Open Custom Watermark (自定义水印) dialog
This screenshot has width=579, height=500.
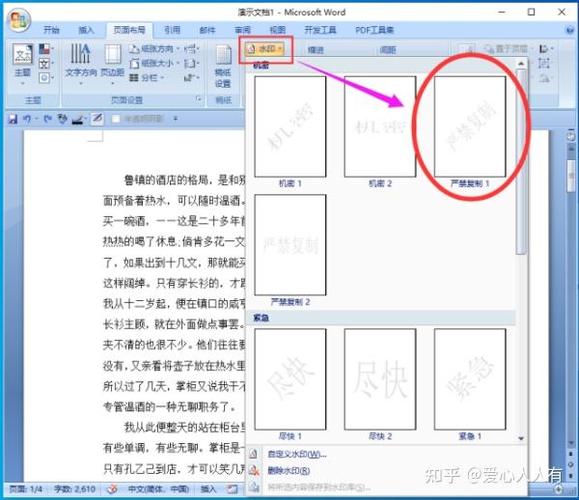point(297,454)
